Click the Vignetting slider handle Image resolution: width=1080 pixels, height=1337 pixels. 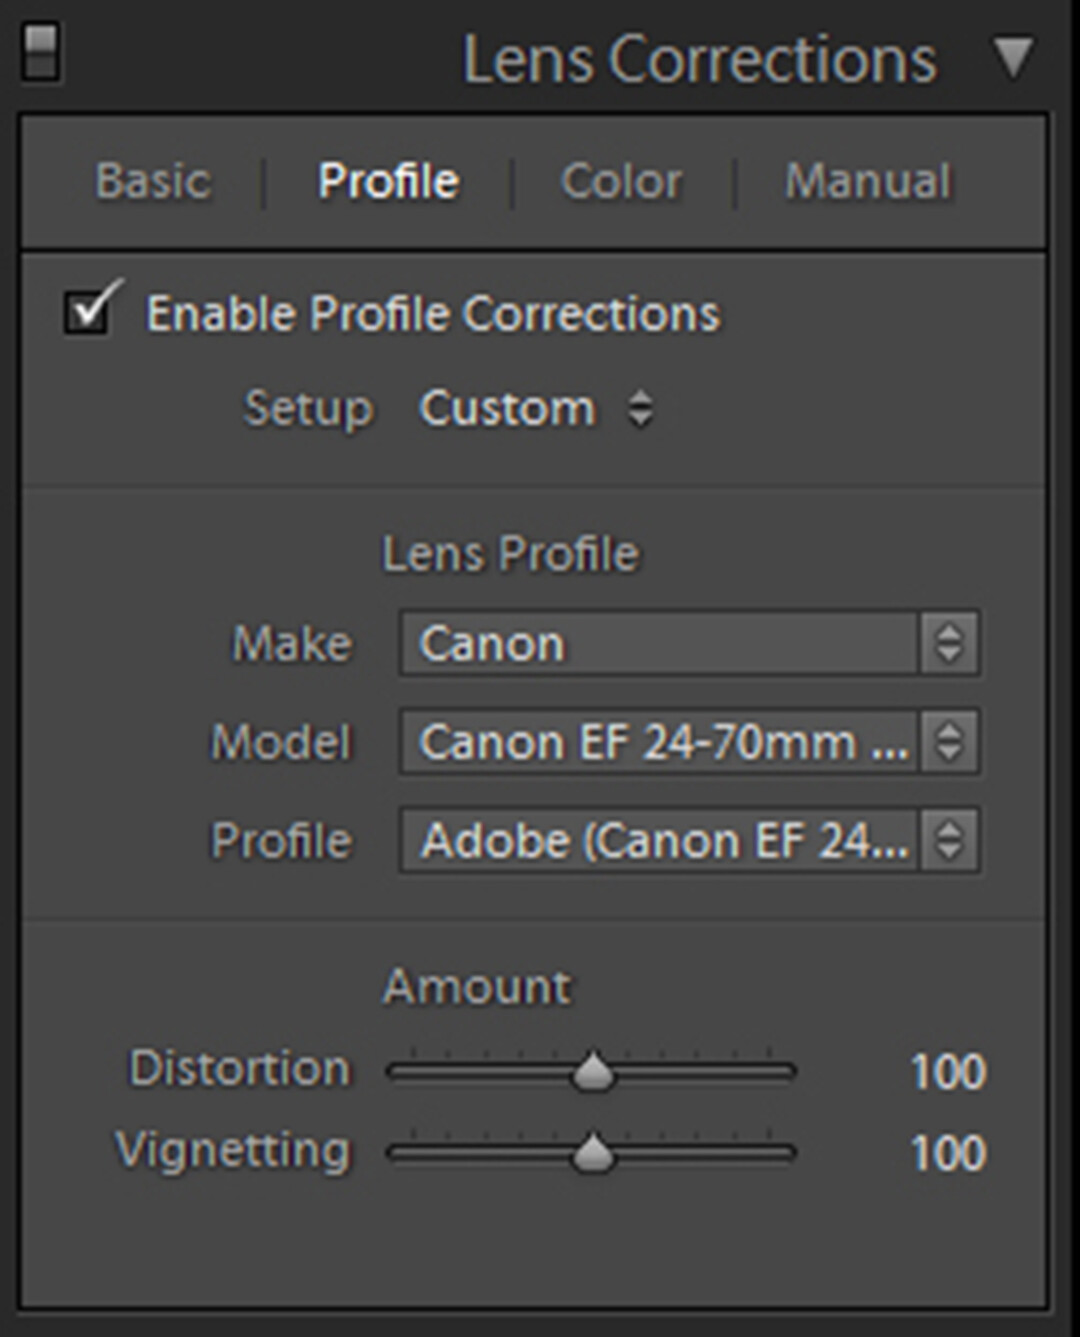(x=593, y=1153)
